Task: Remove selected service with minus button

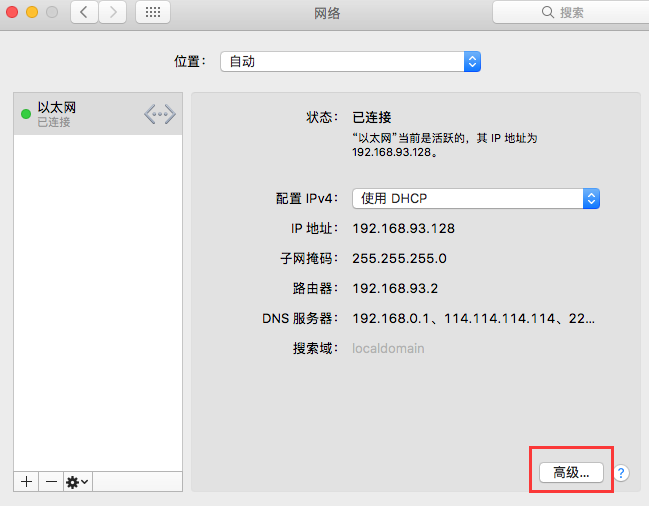Action: click(51, 482)
